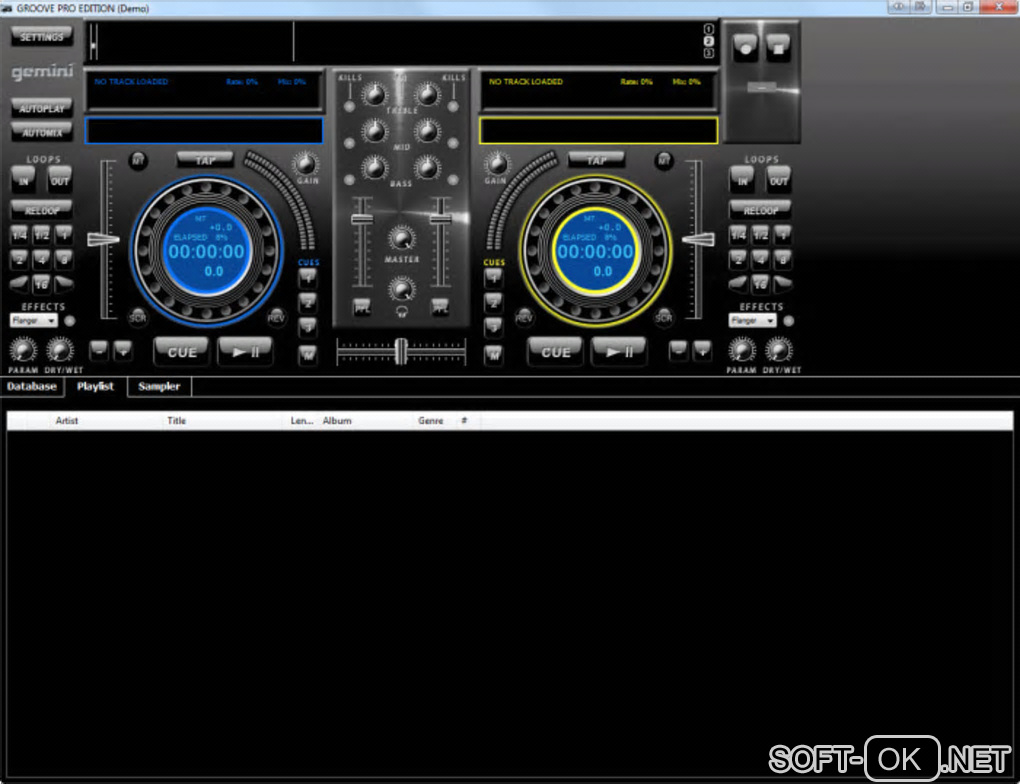Click the right deck GAIN knob

(x=496, y=163)
